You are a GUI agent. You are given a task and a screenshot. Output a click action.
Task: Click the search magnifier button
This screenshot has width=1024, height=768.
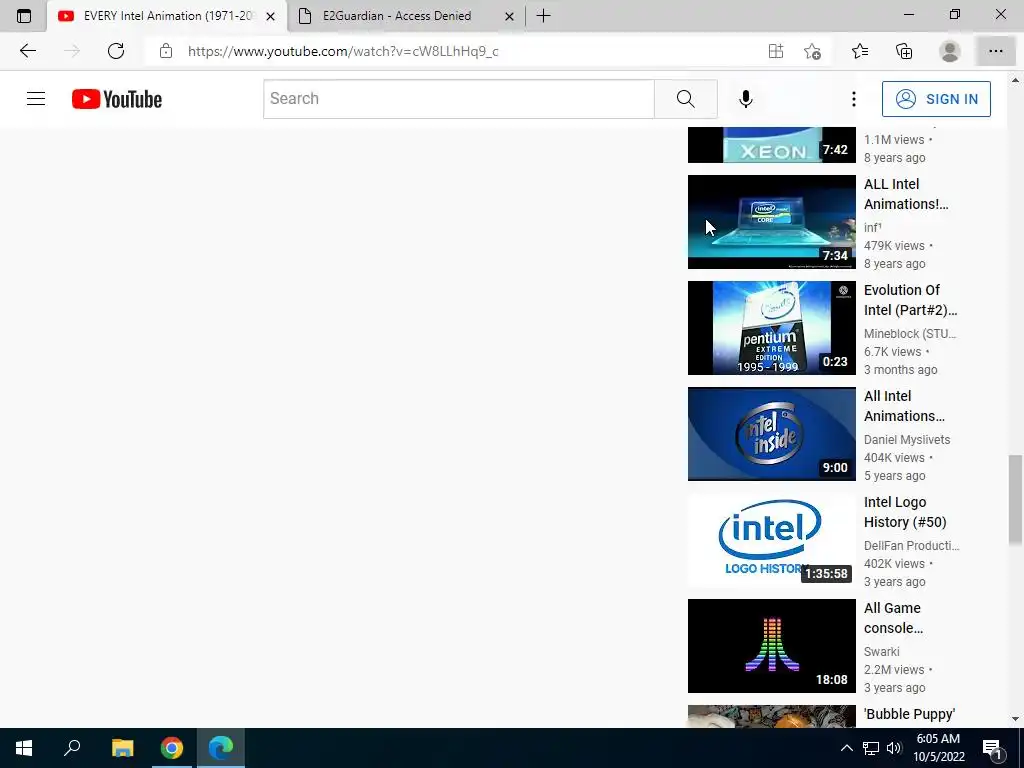click(686, 99)
